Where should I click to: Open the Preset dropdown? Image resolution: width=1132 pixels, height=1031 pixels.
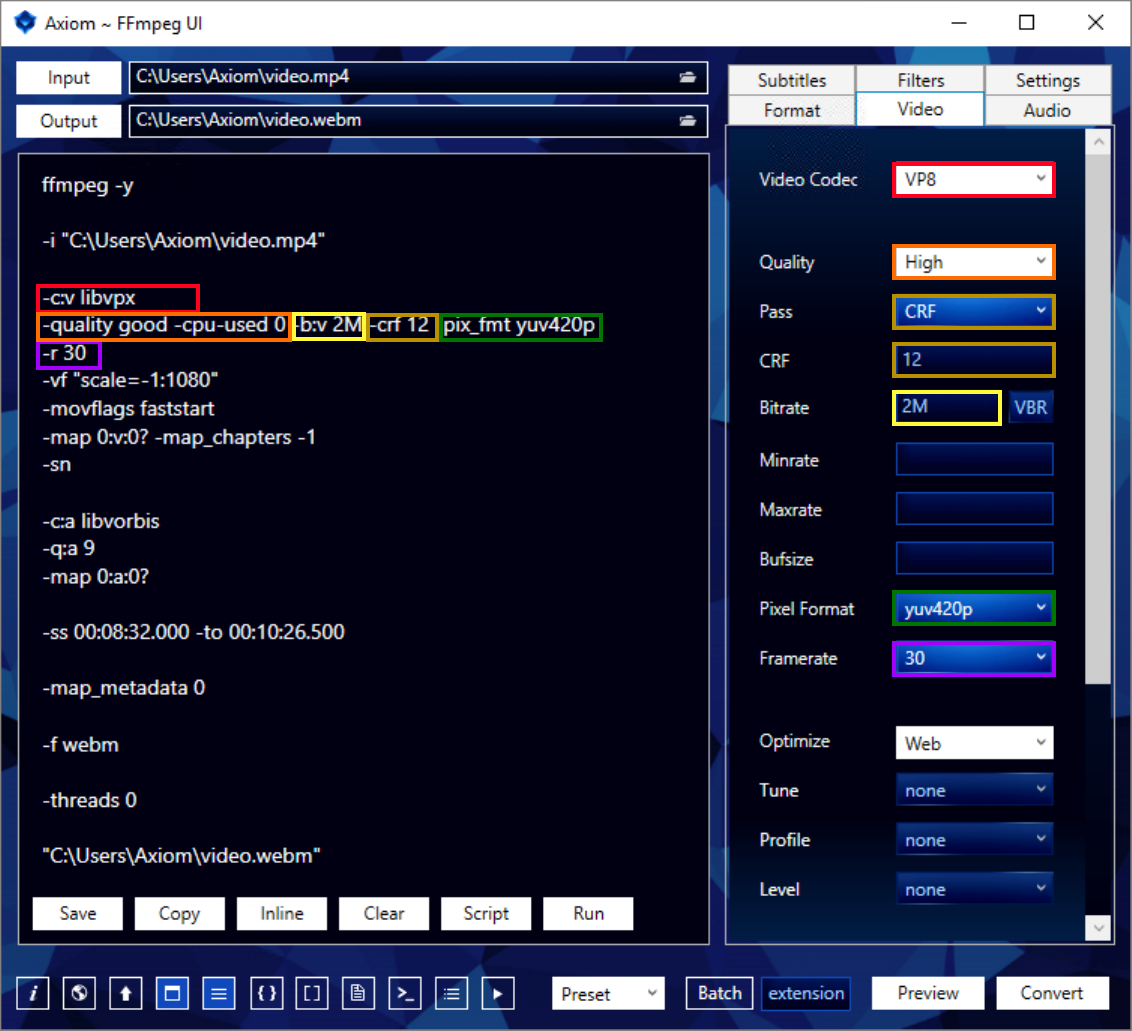pyautogui.click(x=607, y=993)
